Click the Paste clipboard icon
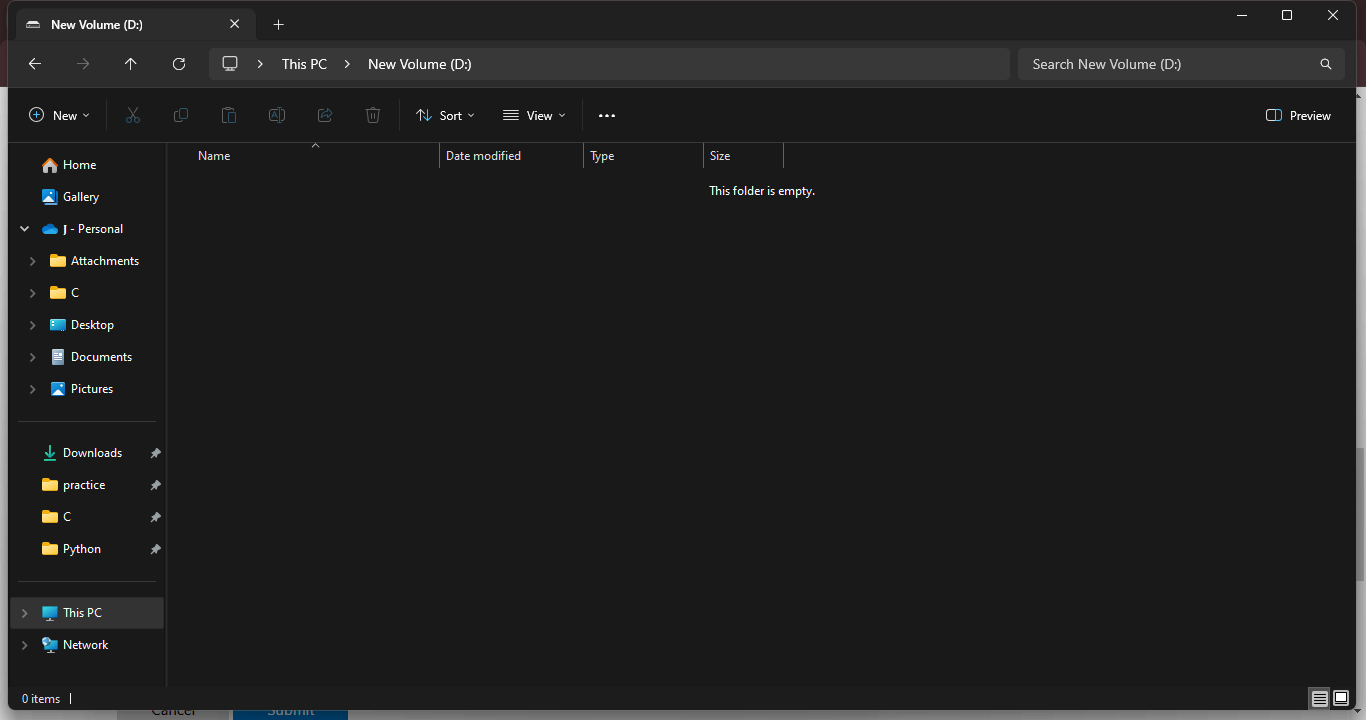This screenshot has width=1366, height=720. point(229,116)
